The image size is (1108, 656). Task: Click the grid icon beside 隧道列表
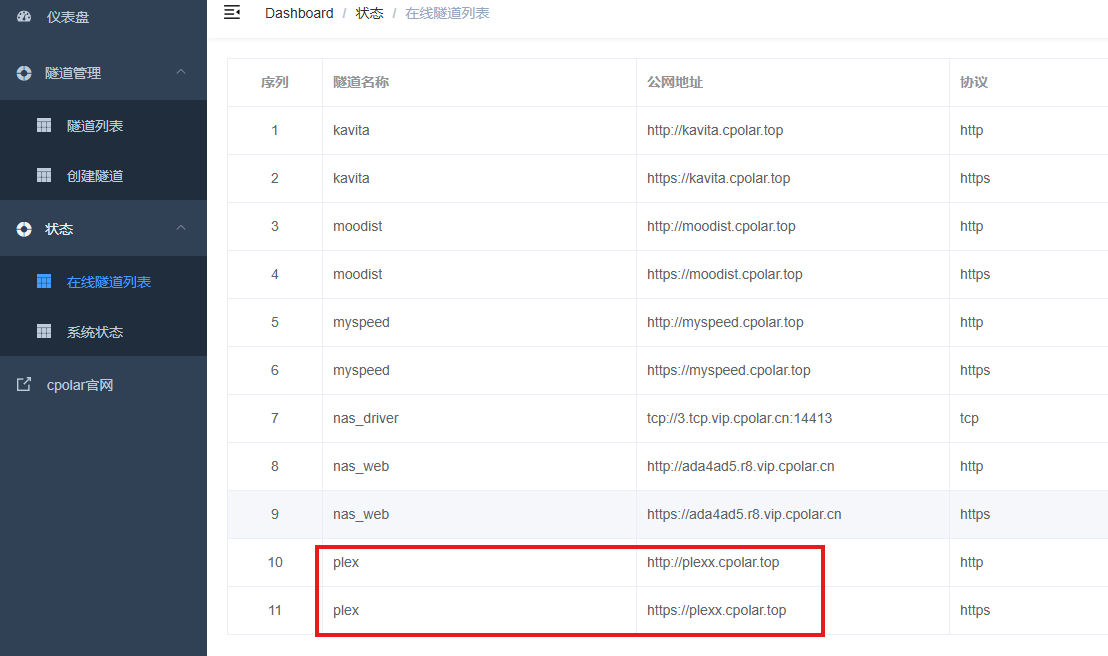[44, 126]
